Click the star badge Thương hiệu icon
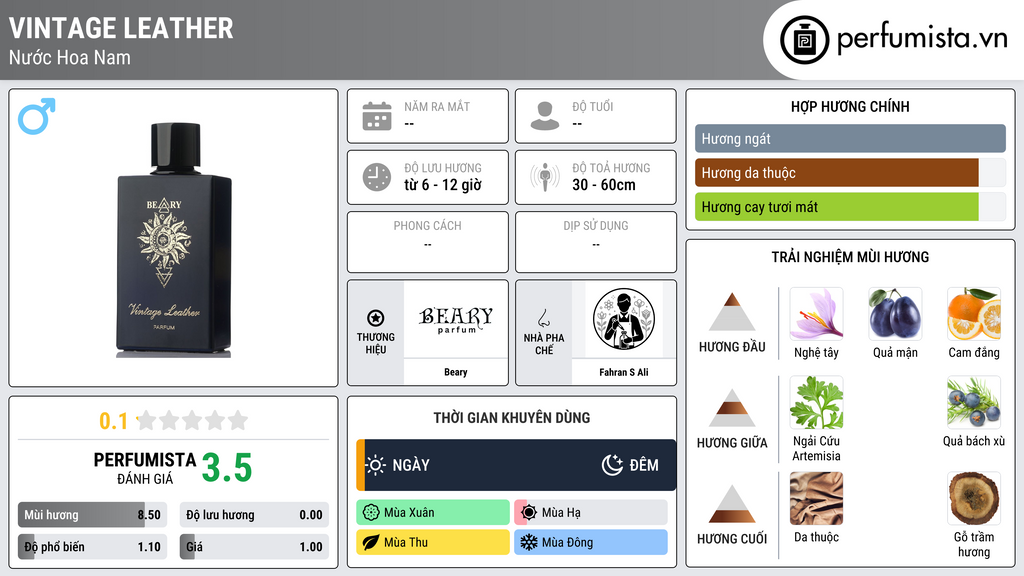Viewport: 1024px width, 576px height. pyautogui.click(x=376, y=318)
